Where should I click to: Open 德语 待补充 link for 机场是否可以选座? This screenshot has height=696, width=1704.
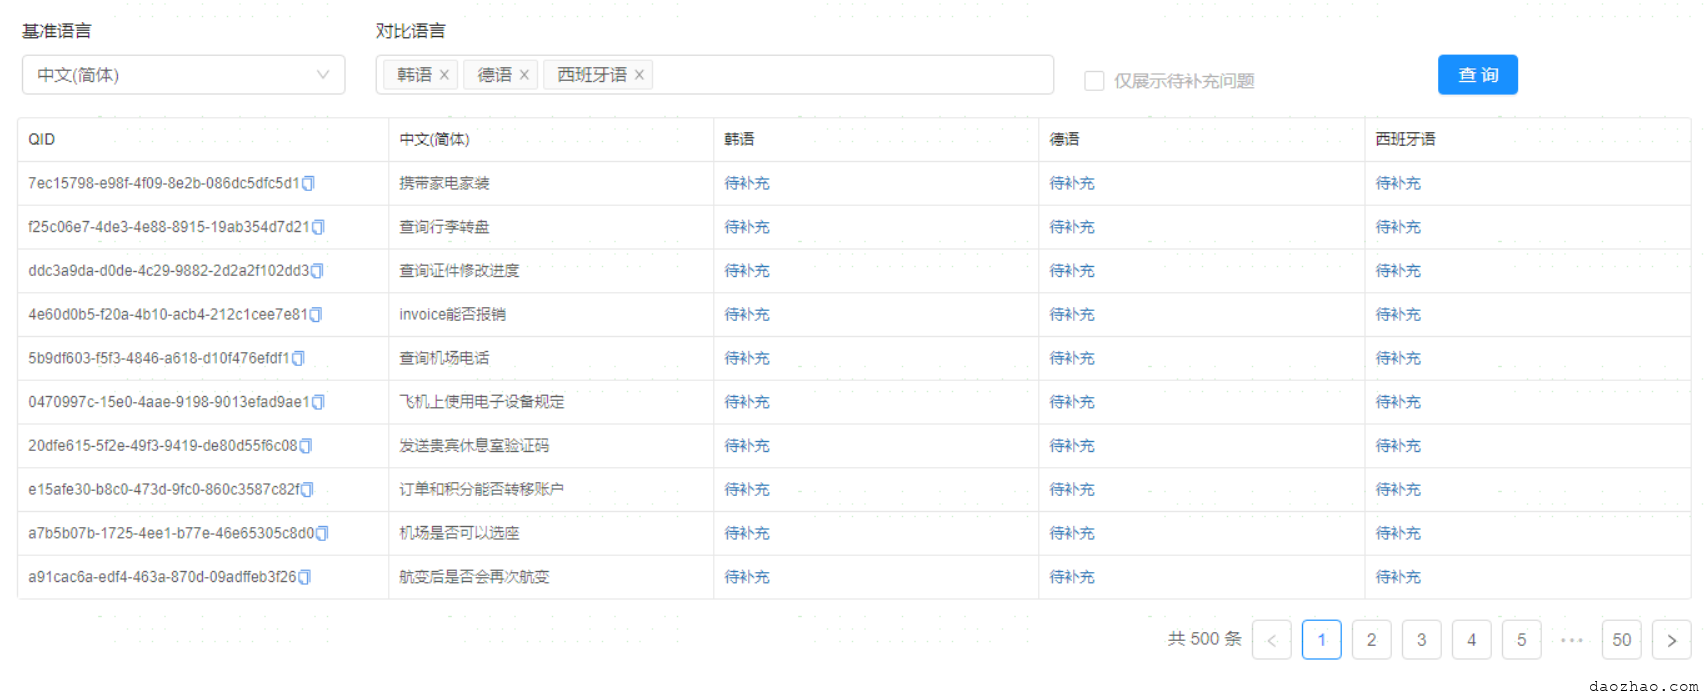click(x=1072, y=534)
